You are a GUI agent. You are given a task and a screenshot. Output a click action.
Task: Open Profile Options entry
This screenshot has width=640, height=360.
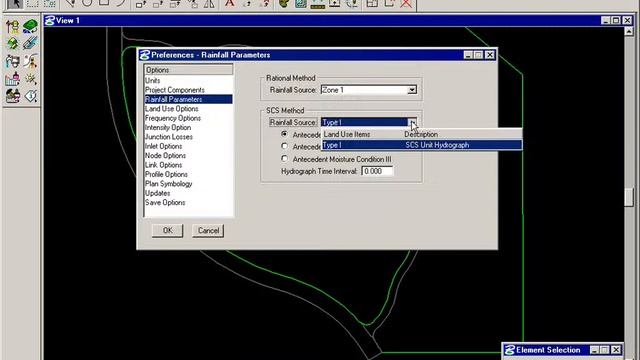[167, 174]
